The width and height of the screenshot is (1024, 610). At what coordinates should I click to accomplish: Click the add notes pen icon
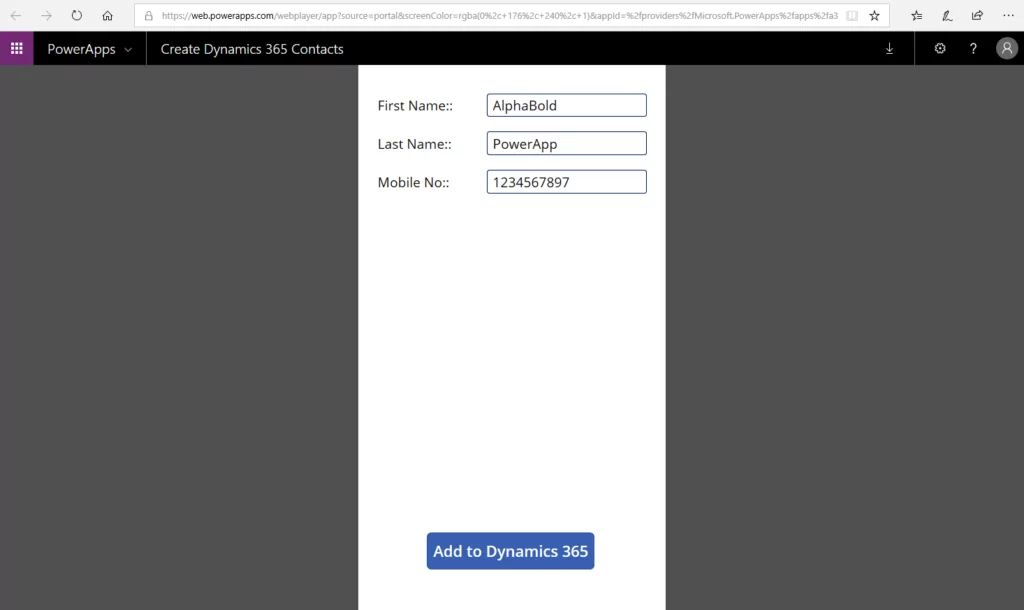pos(947,16)
